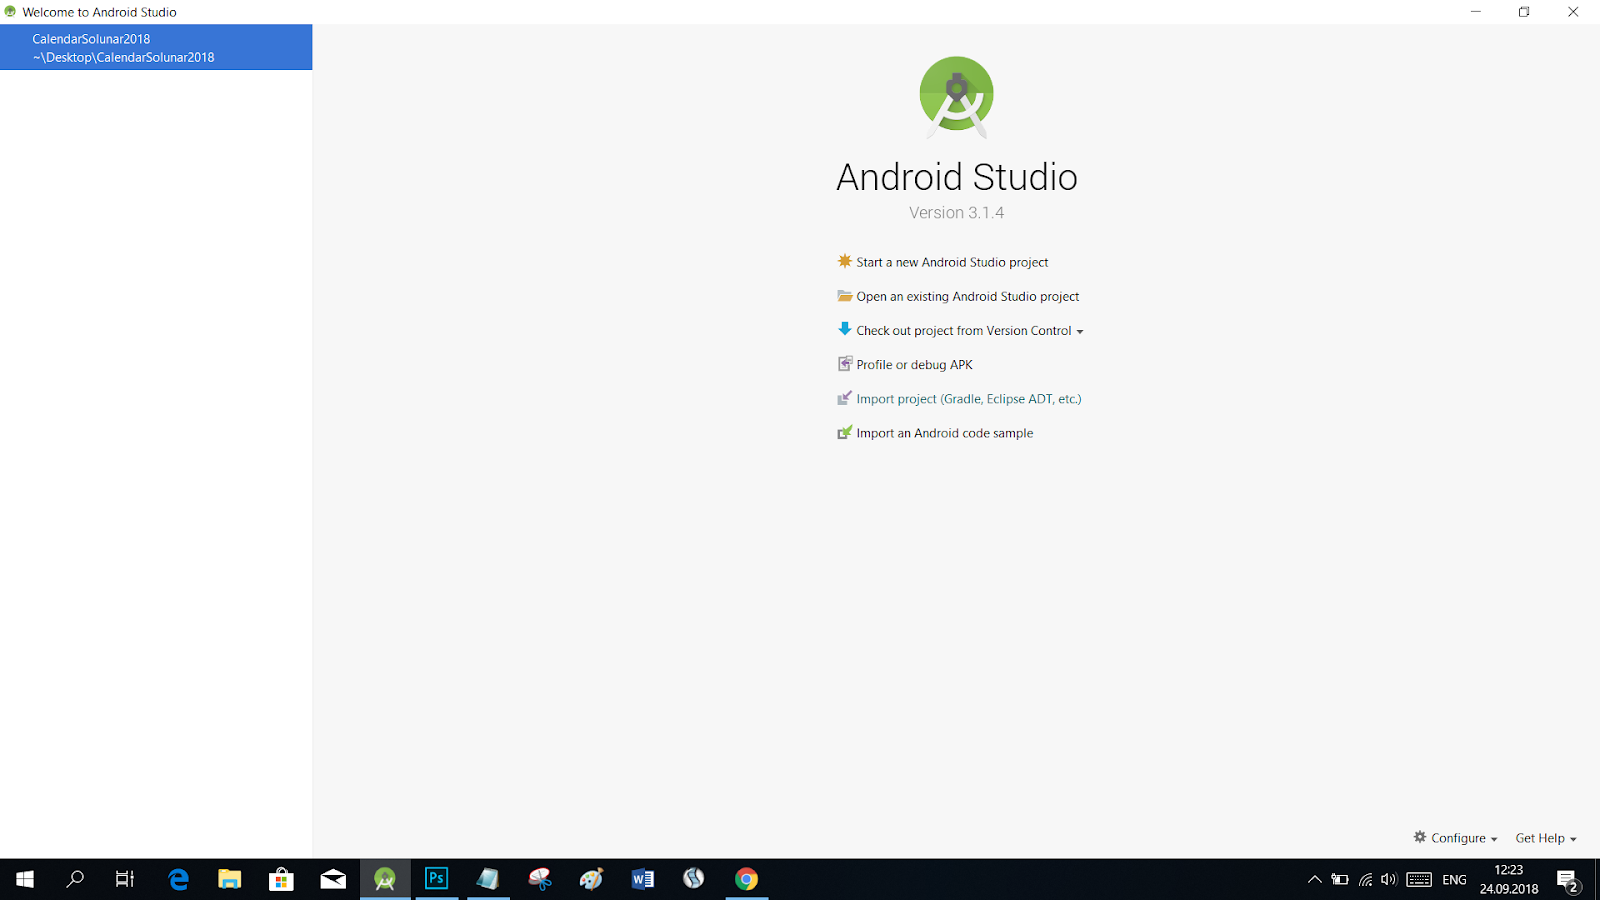Screen dimensions: 1600x900
Task: Switch to Photoshop from the taskbar
Action: coord(437,879)
